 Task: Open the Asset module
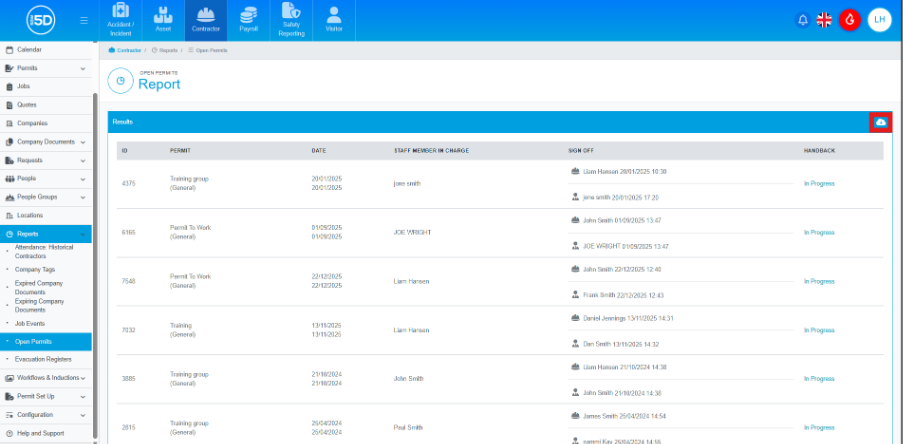tap(163, 20)
